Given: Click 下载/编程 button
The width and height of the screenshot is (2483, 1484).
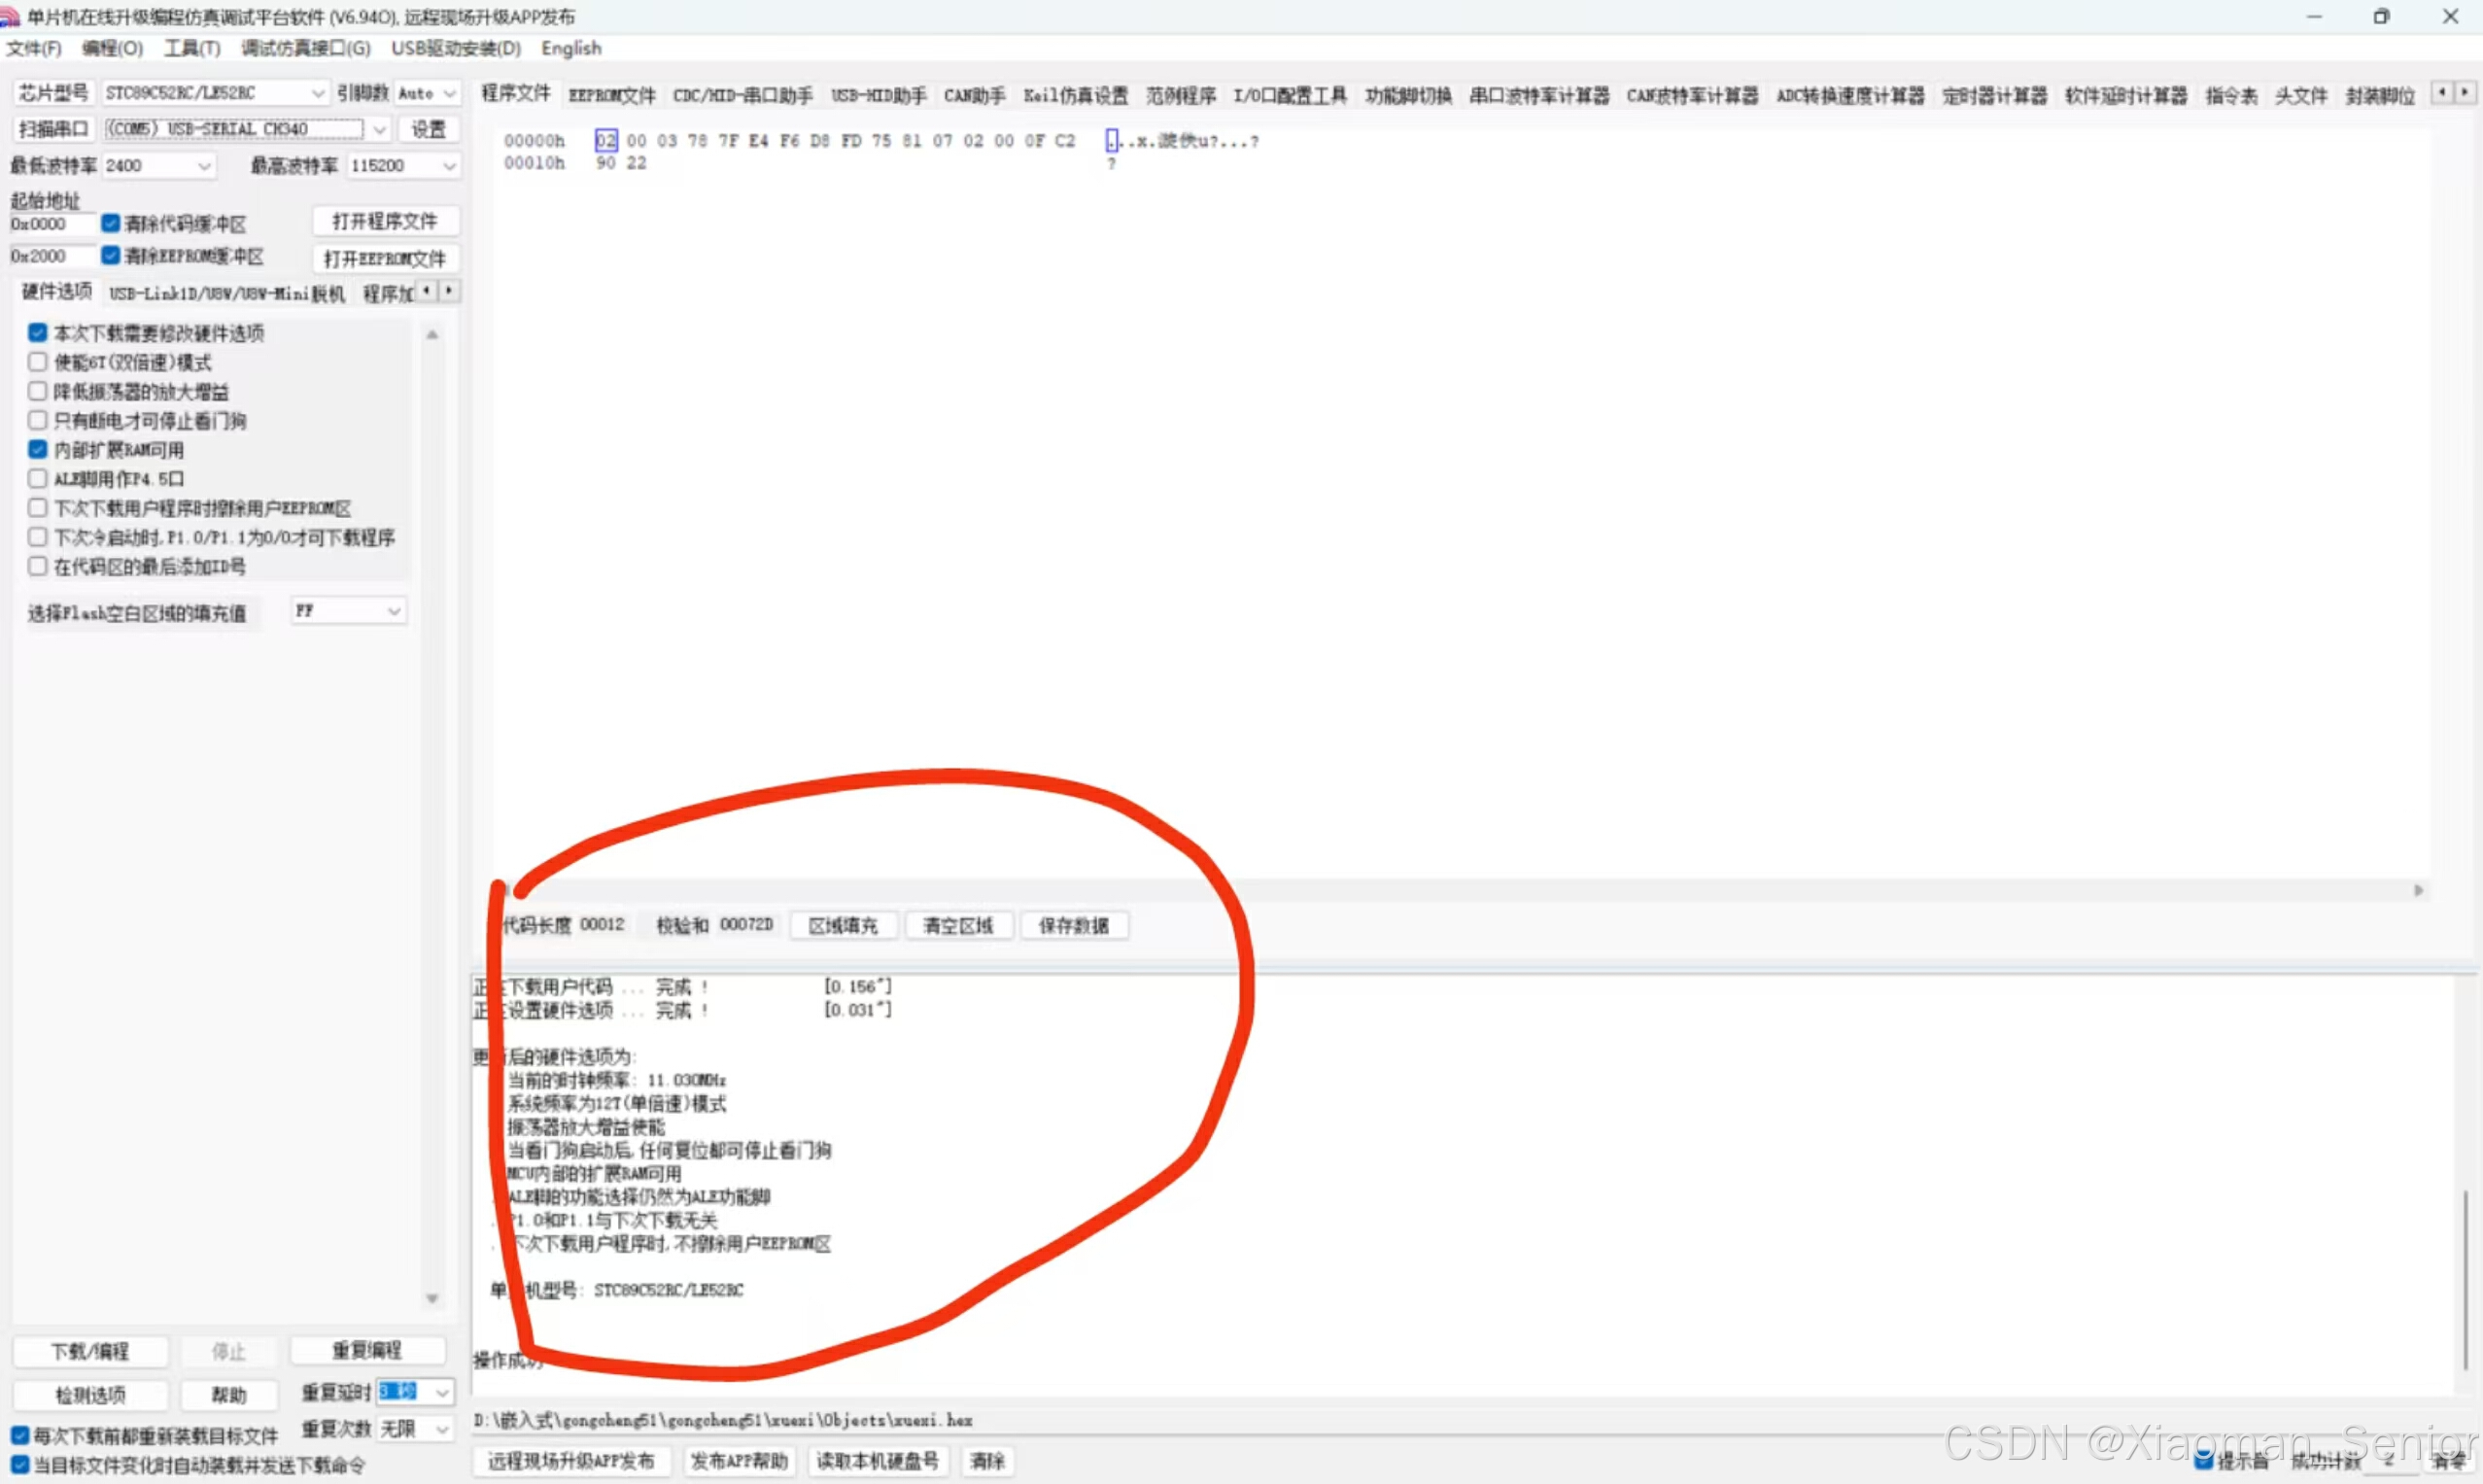Looking at the screenshot, I should [x=90, y=1351].
